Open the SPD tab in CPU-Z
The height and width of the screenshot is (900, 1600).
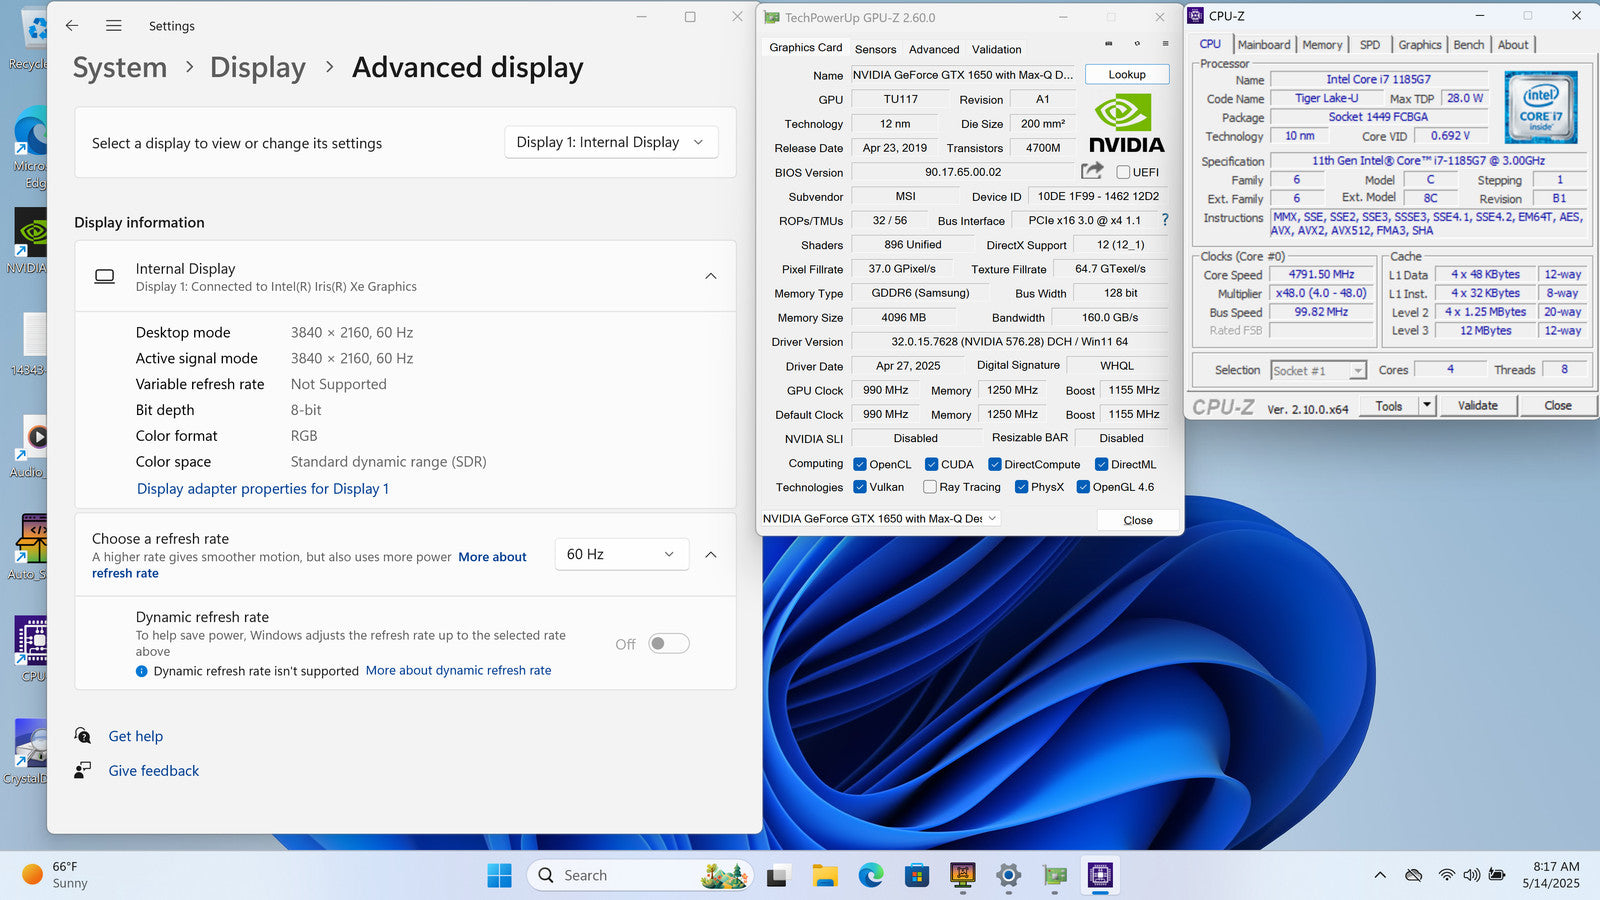tap(1370, 45)
